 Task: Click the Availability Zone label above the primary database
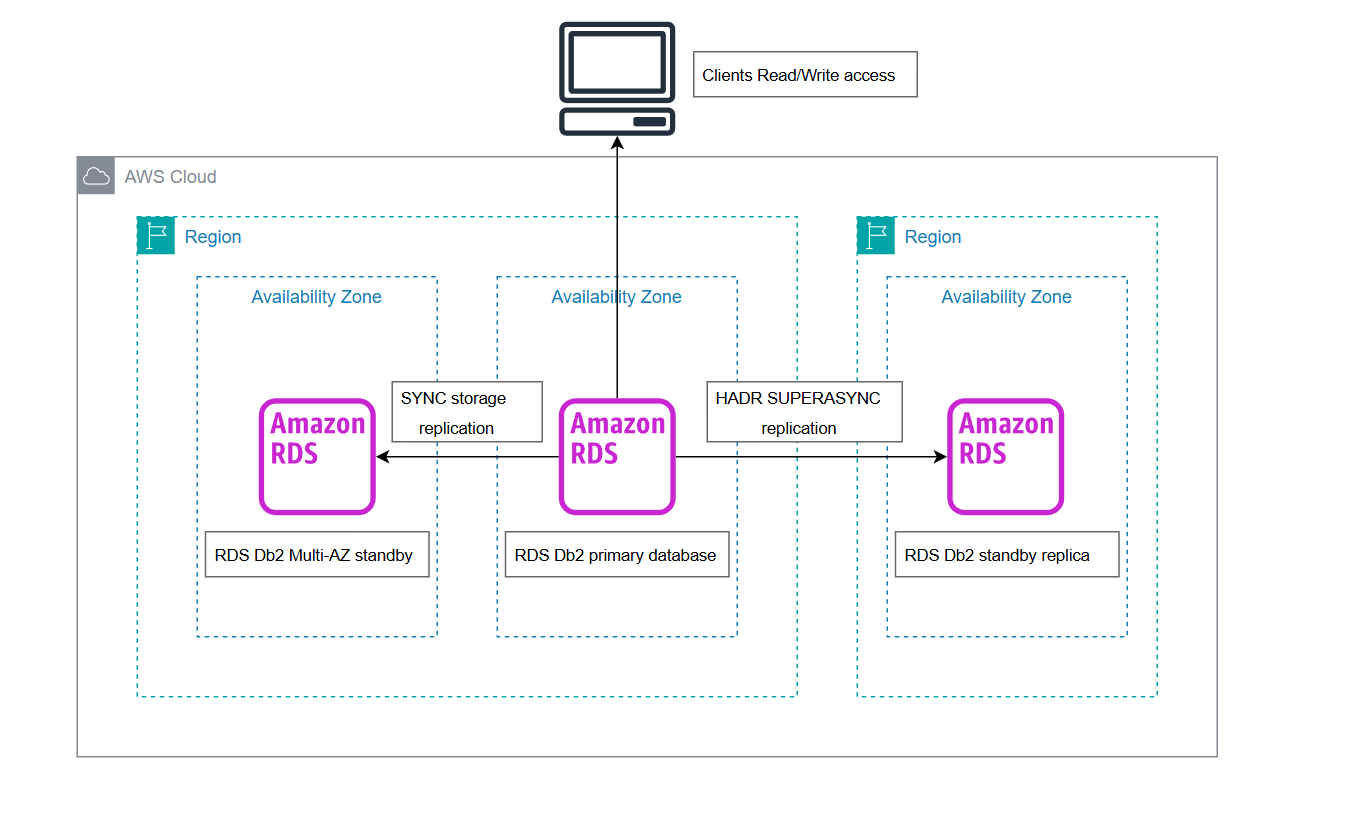pos(616,297)
